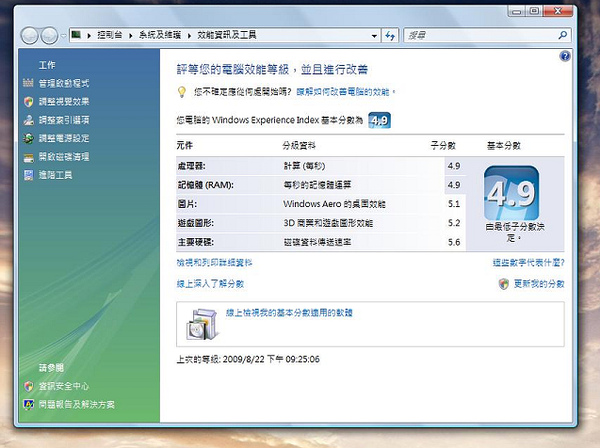Open 調整電源設定 in the sidebar
The width and height of the screenshot is (600, 448).
[x=64, y=138]
